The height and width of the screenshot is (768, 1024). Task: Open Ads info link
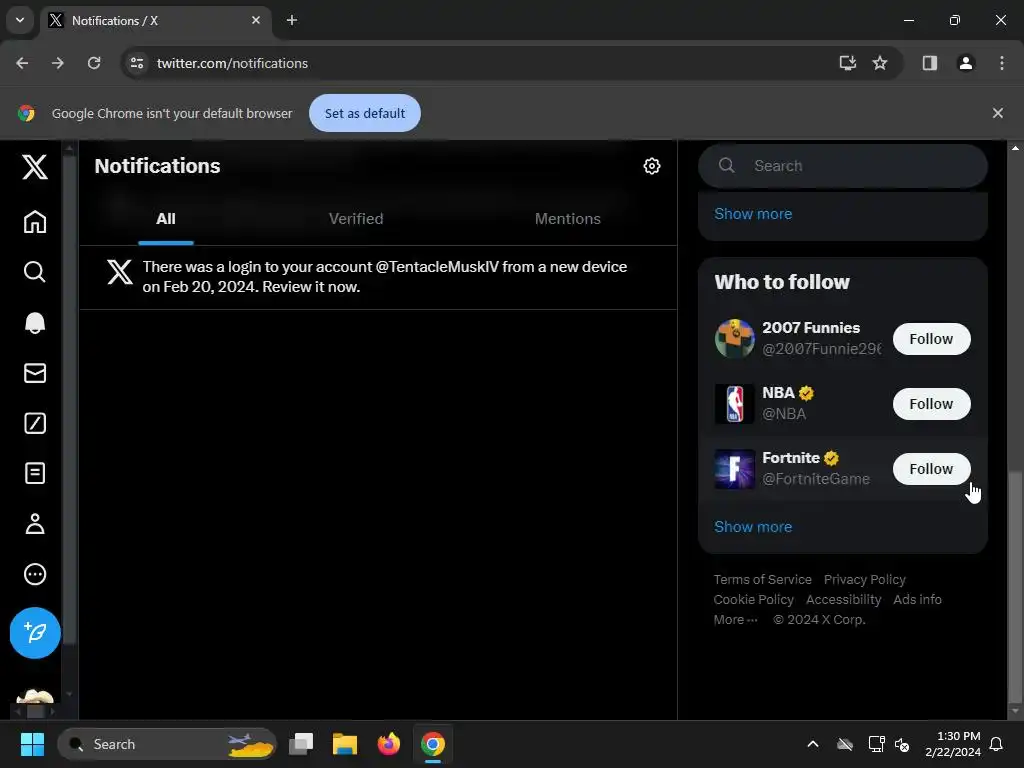coord(917,600)
